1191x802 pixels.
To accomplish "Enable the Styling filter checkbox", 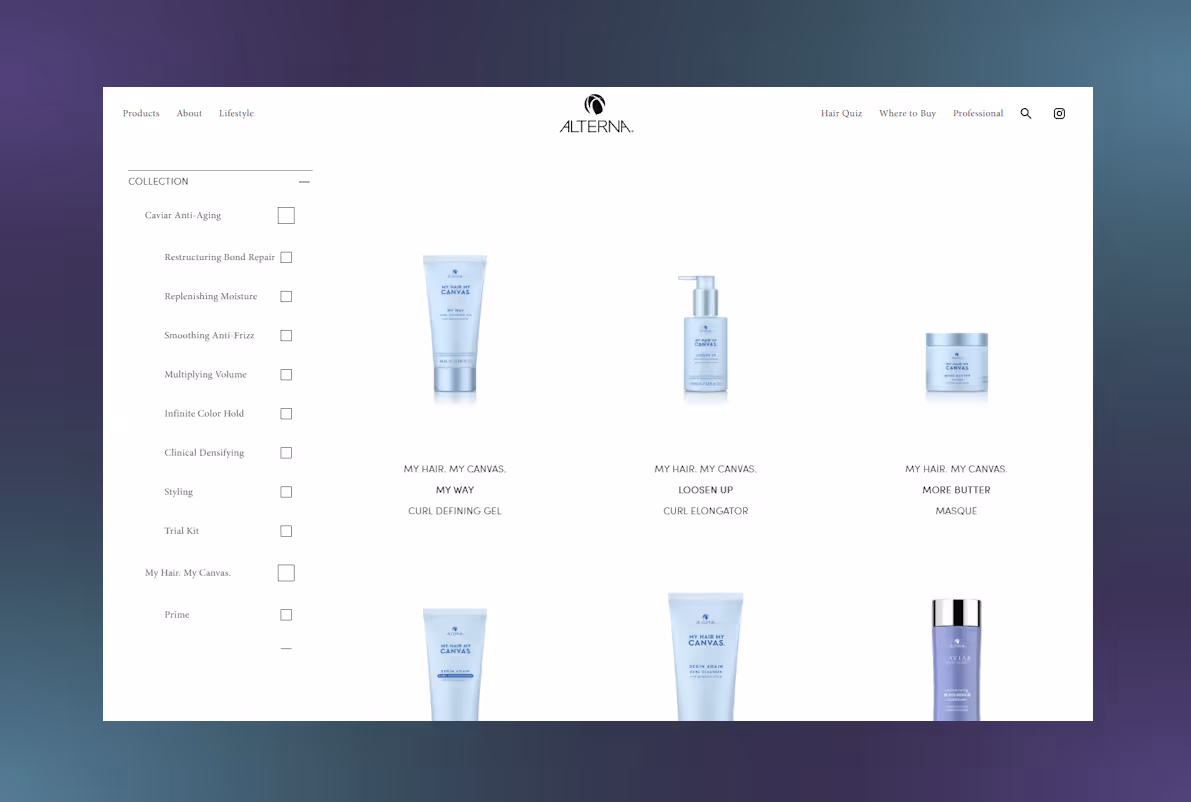I will click(x=286, y=492).
